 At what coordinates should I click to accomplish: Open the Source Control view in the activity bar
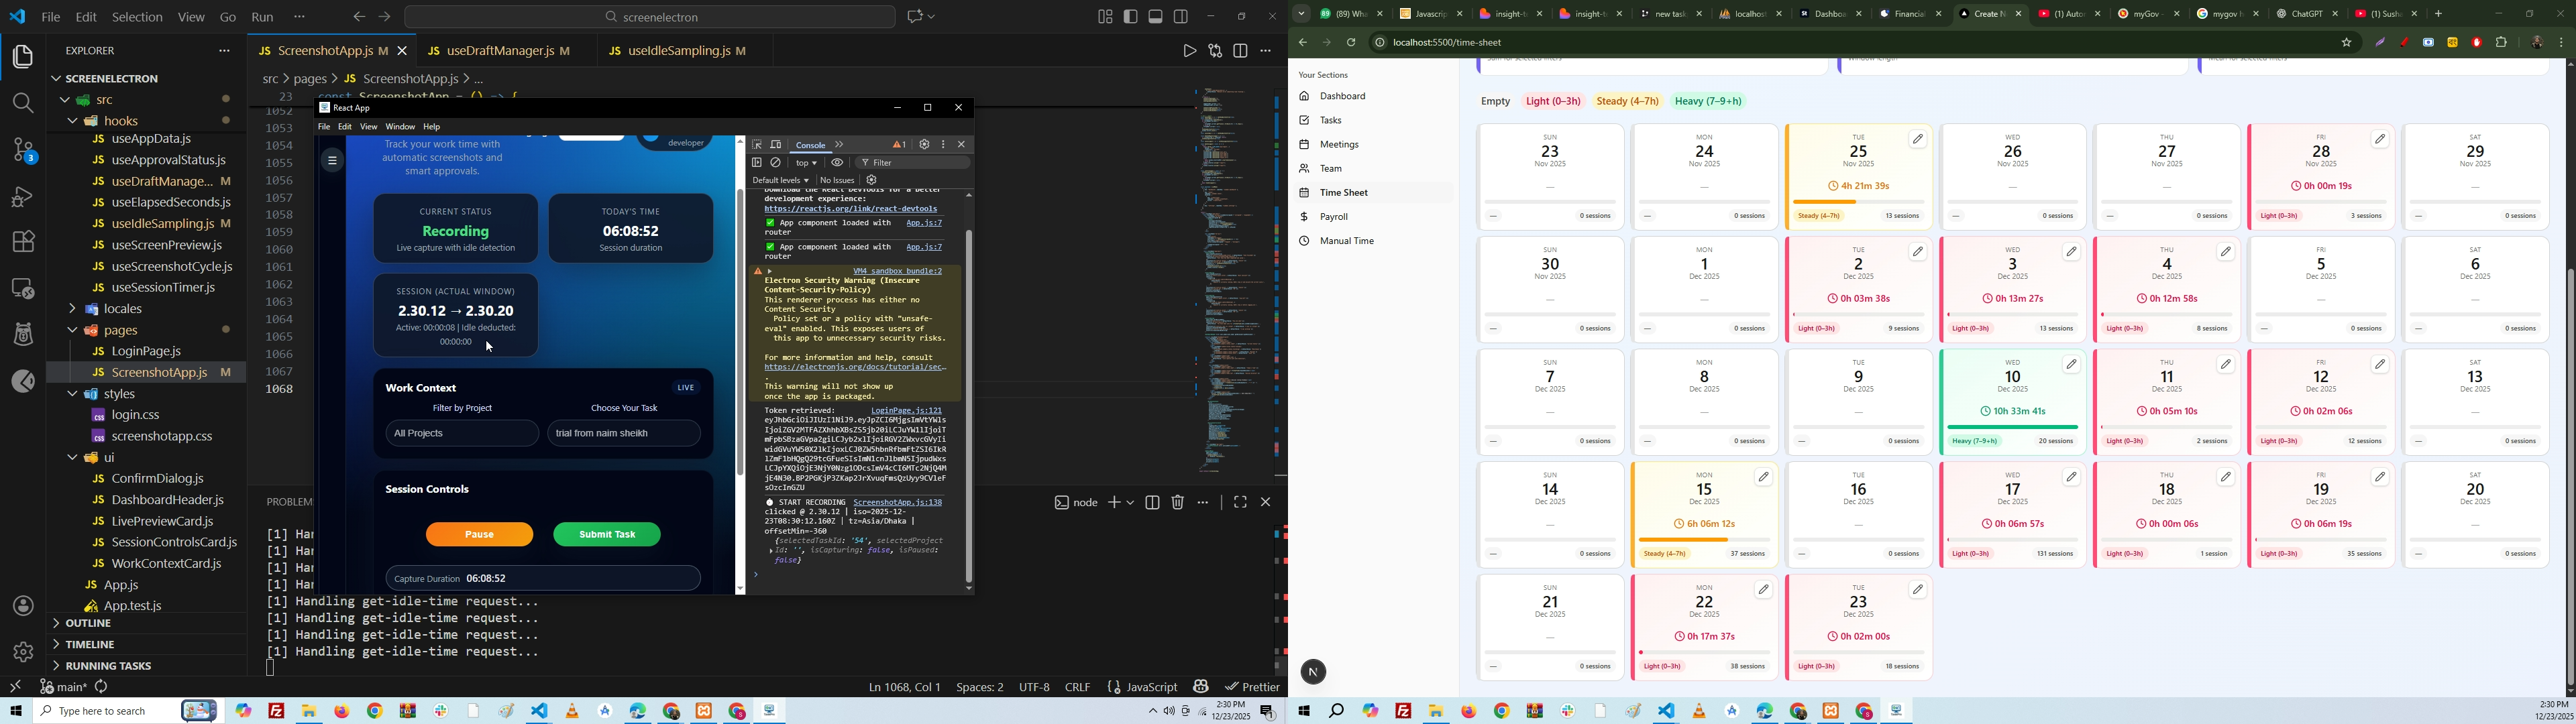22,151
